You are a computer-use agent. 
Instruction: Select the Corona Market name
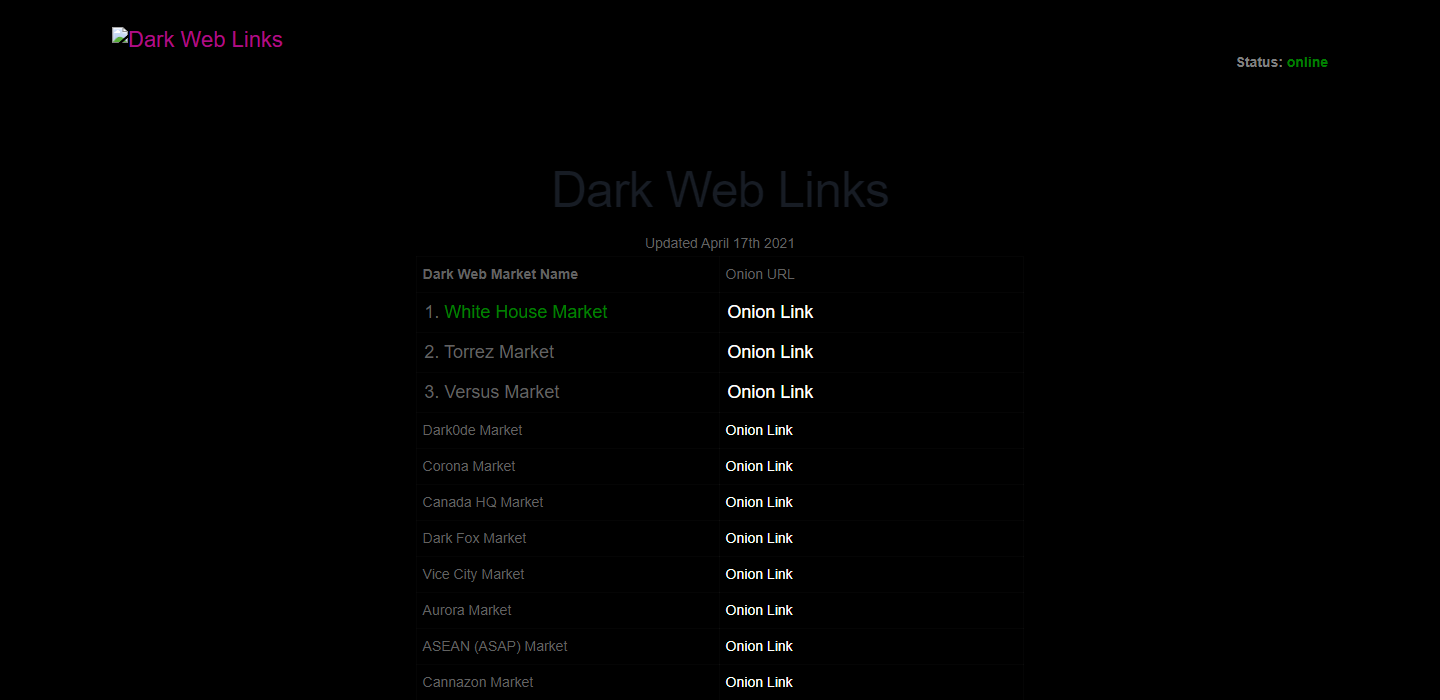pyautogui.click(x=469, y=466)
